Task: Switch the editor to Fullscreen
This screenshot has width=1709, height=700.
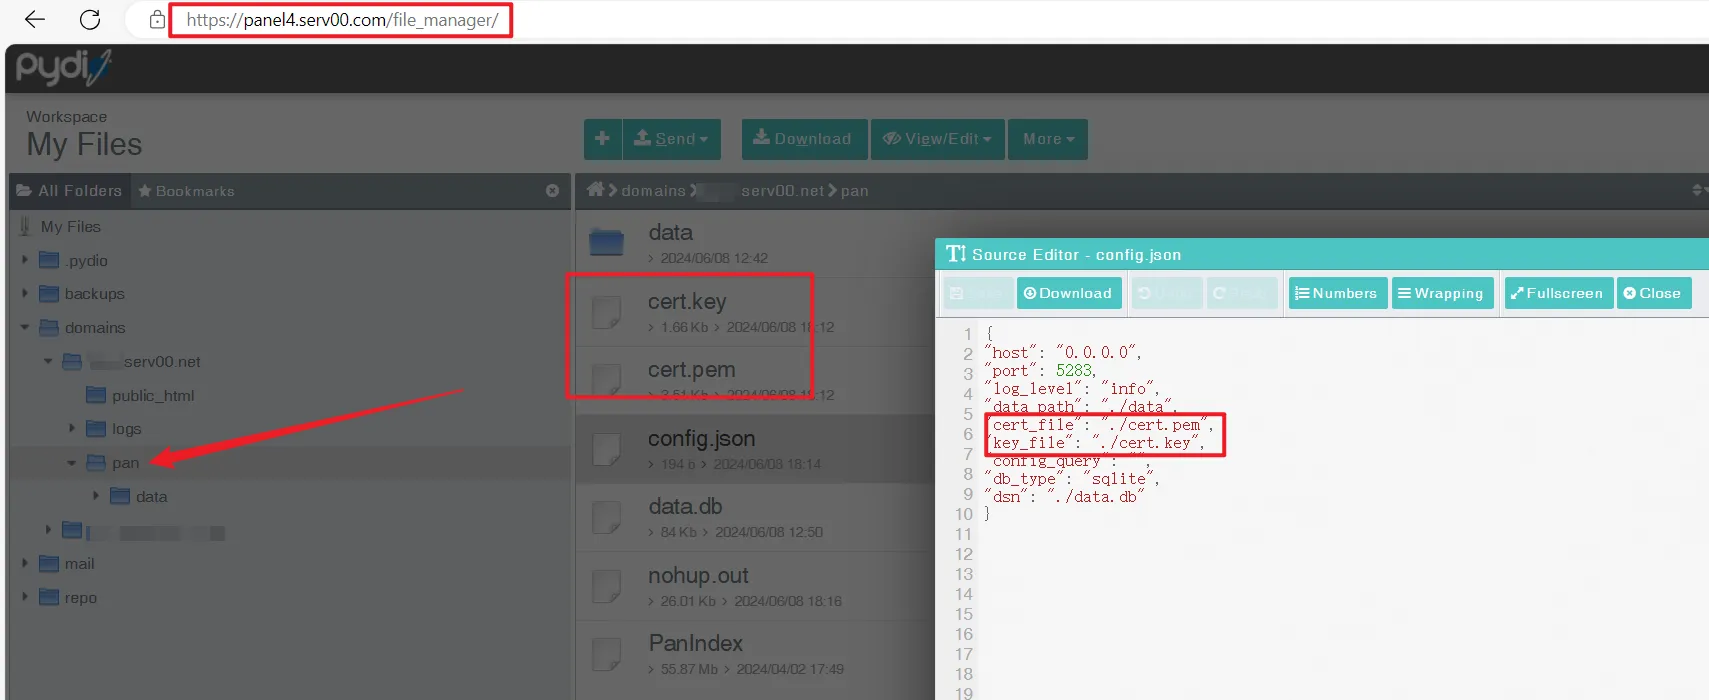Action: pos(1558,293)
